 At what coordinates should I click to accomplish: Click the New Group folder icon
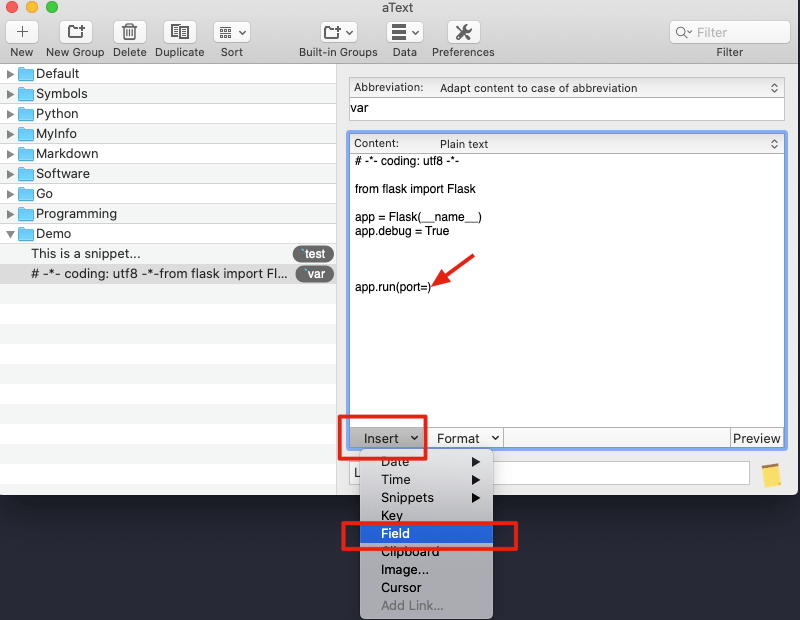point(74,32)
